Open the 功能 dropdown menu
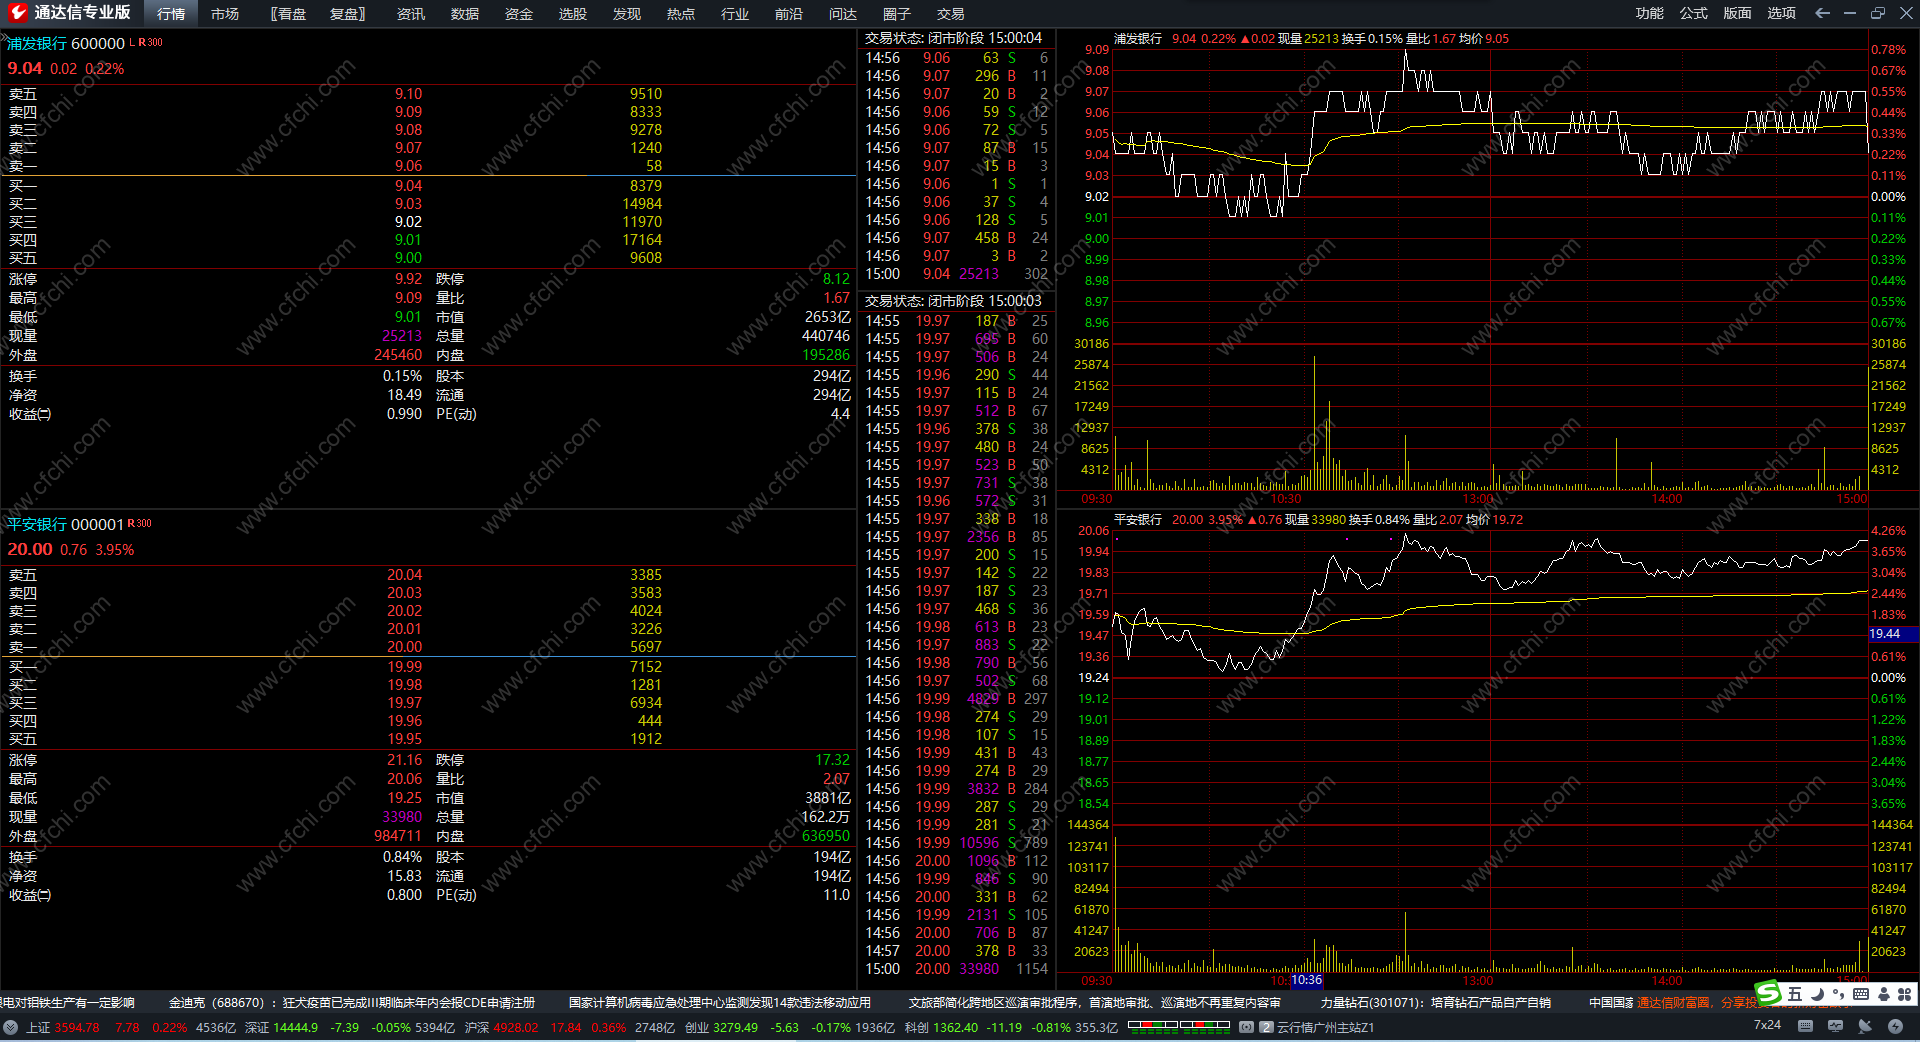1920x1042 pixels. (x=1650, y=13)
